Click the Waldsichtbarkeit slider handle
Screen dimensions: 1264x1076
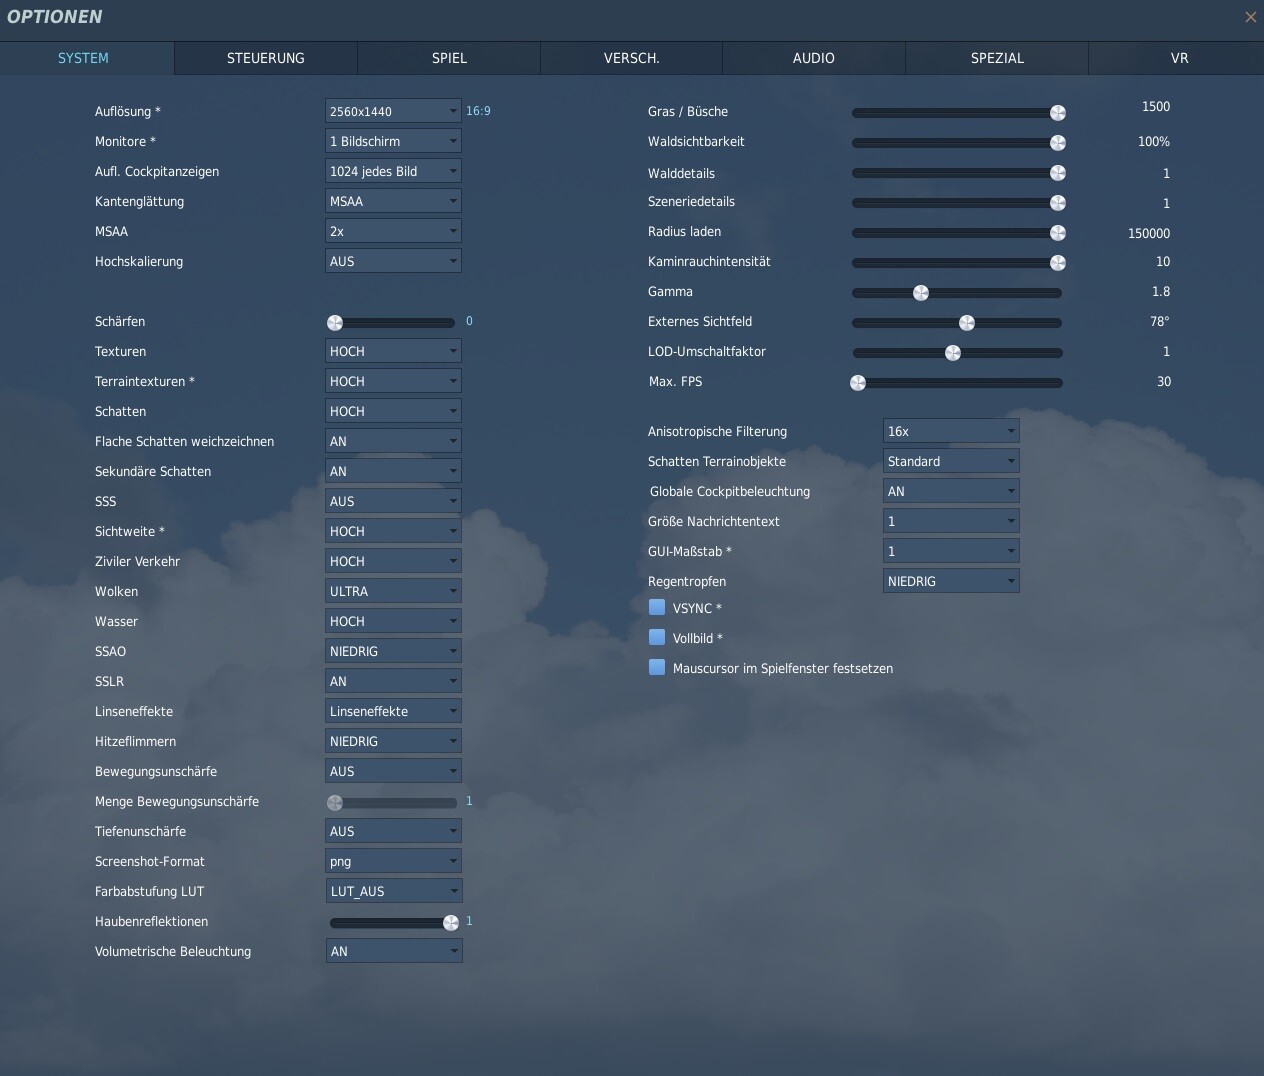[1057, 143]
